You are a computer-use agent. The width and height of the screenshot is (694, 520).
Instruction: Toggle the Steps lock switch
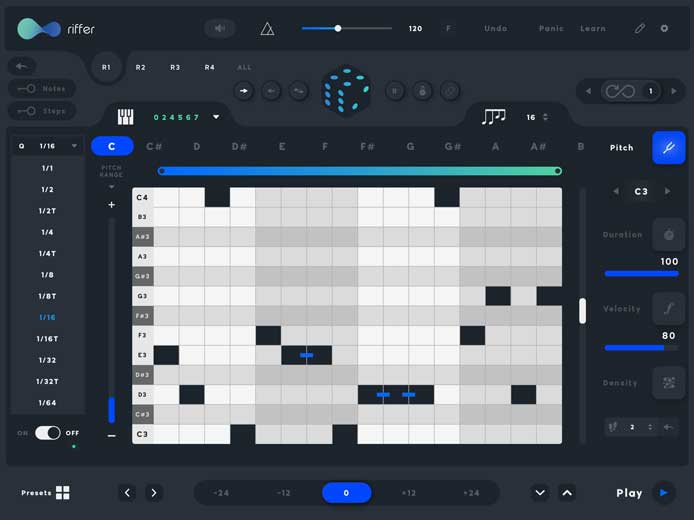point(27,111)
